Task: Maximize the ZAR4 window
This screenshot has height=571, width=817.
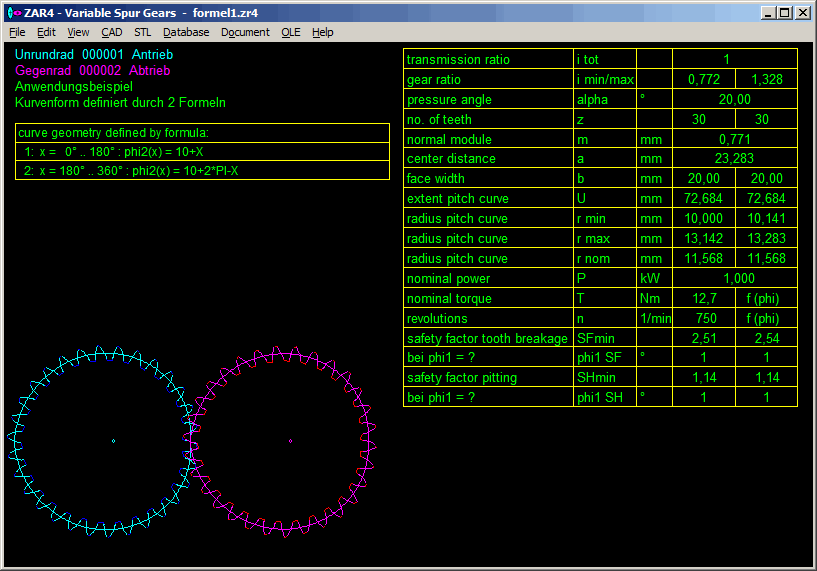Action: click(784, 13)
